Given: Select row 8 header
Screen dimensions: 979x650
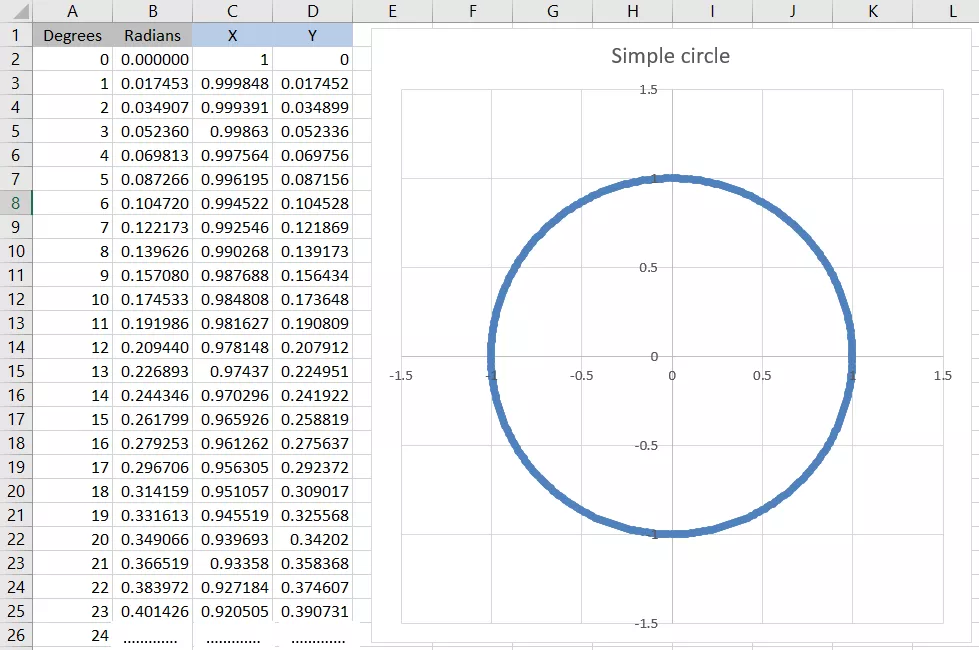Looking at the screenshot, I should click(x=16, y=203).
